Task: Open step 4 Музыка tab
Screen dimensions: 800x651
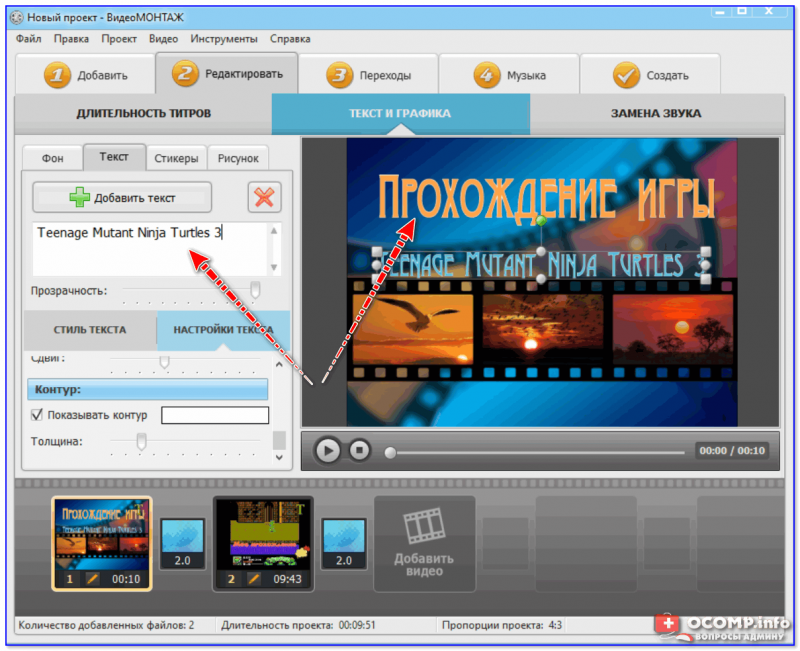Action: [509, 75]
